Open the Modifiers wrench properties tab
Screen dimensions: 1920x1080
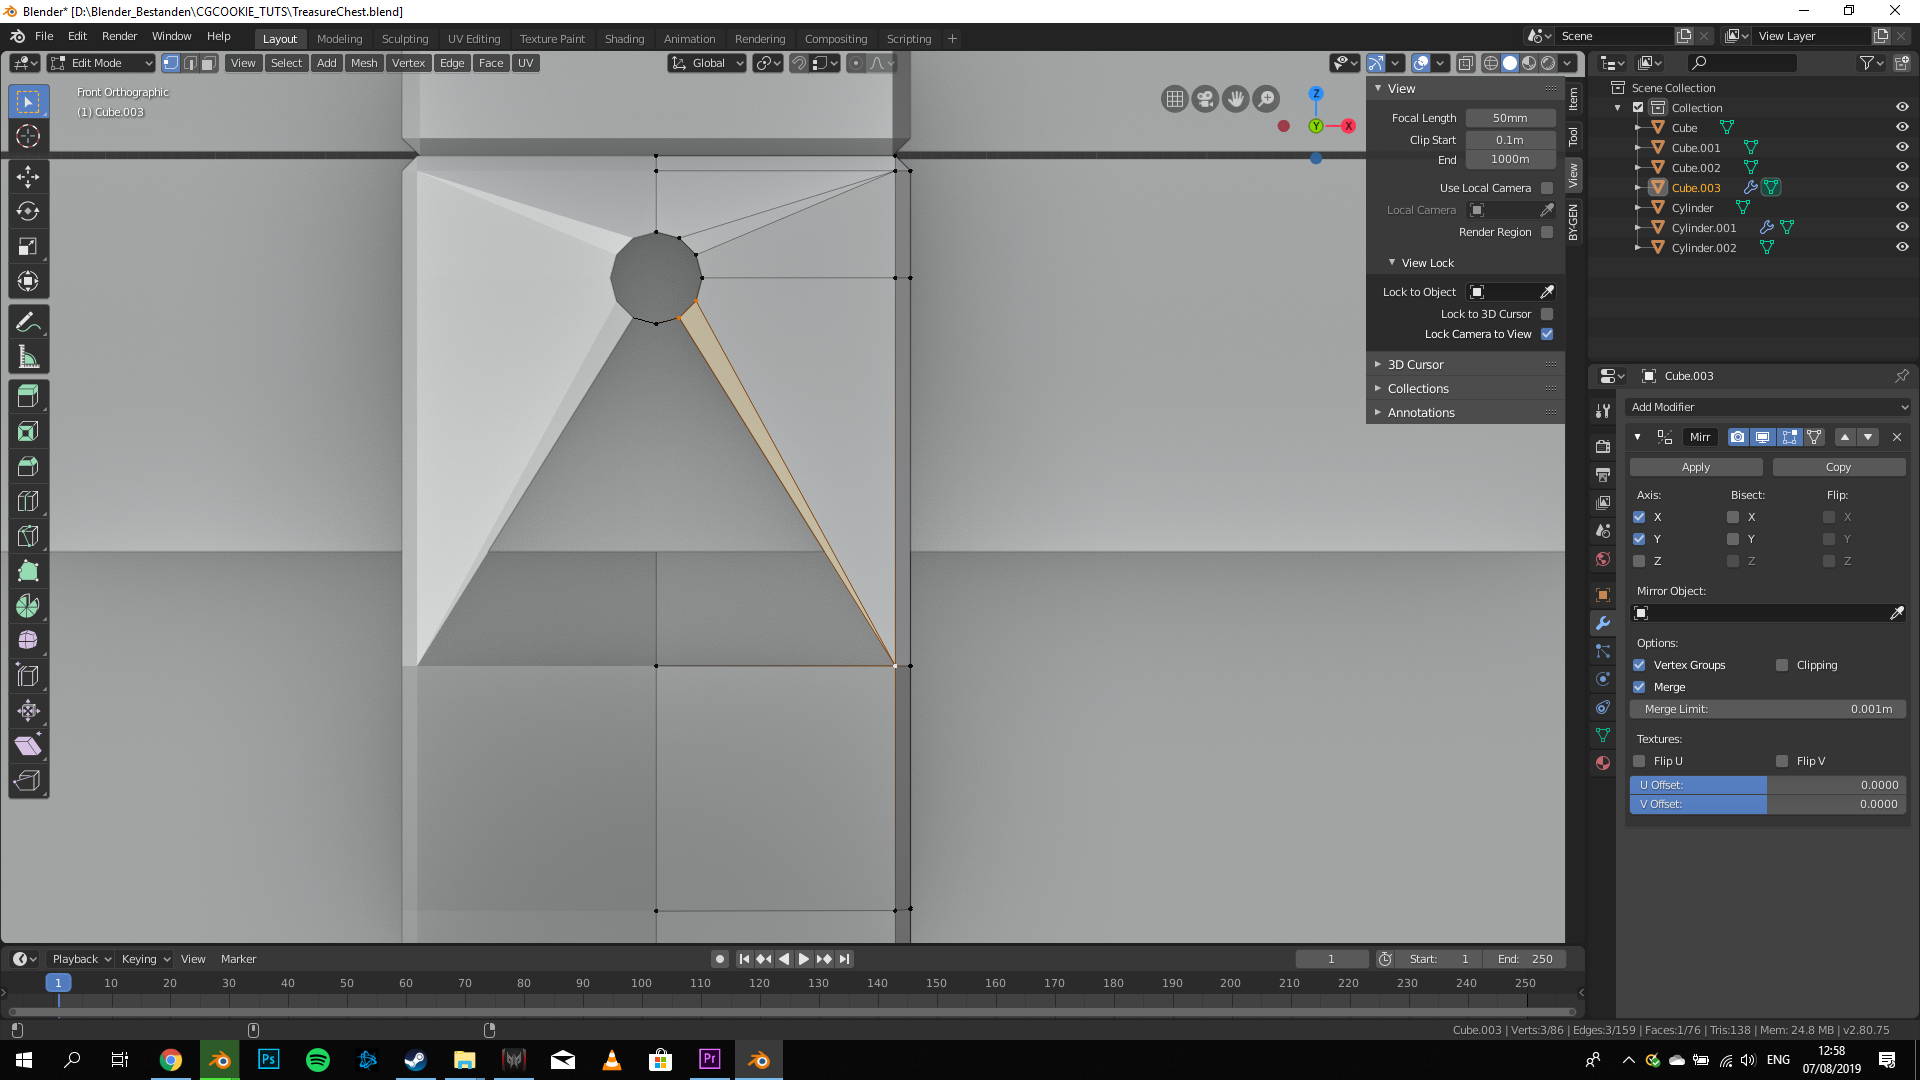1603,623
